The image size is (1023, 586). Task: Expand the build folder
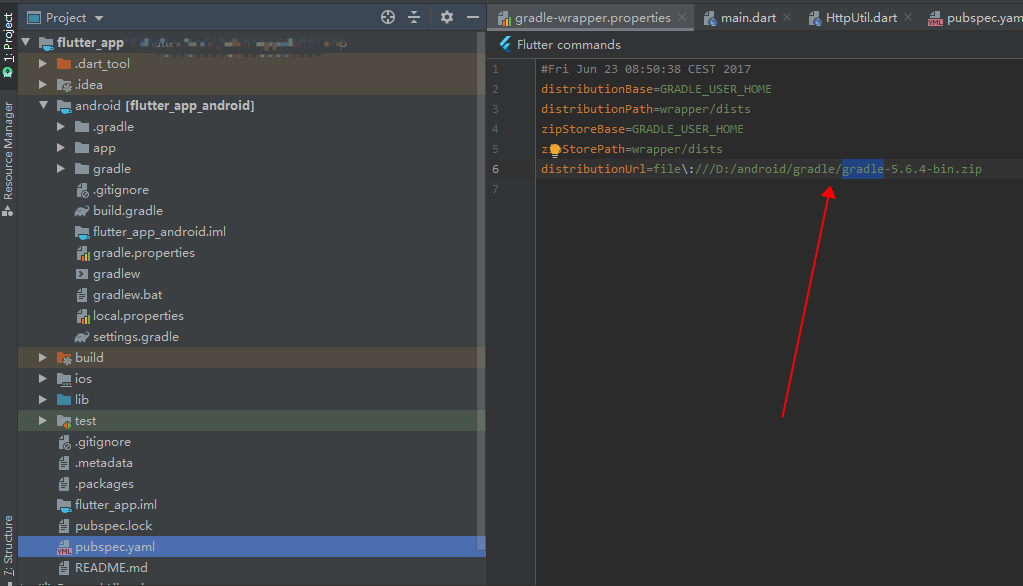[x=43, y=358]
